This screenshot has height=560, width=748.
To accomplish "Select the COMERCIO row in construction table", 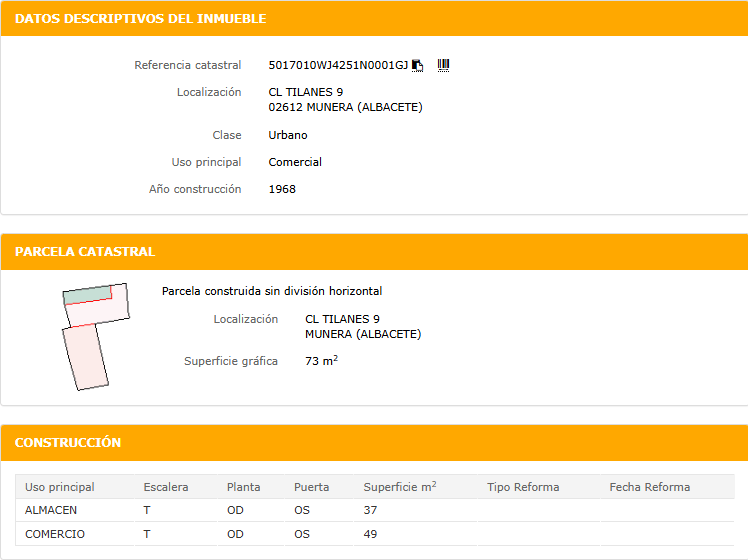I will click(55, 534).
